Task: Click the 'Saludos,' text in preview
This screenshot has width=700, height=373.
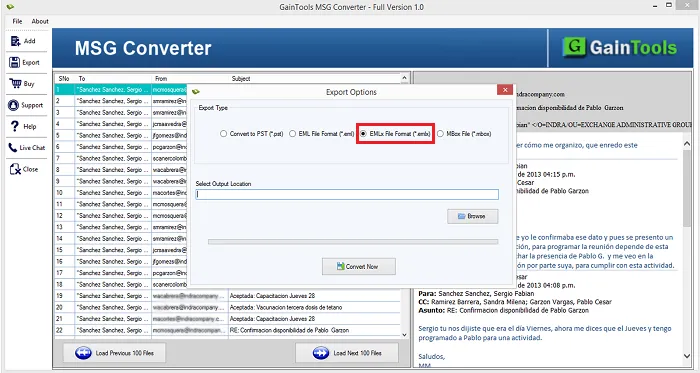Action: coord(432,356)
